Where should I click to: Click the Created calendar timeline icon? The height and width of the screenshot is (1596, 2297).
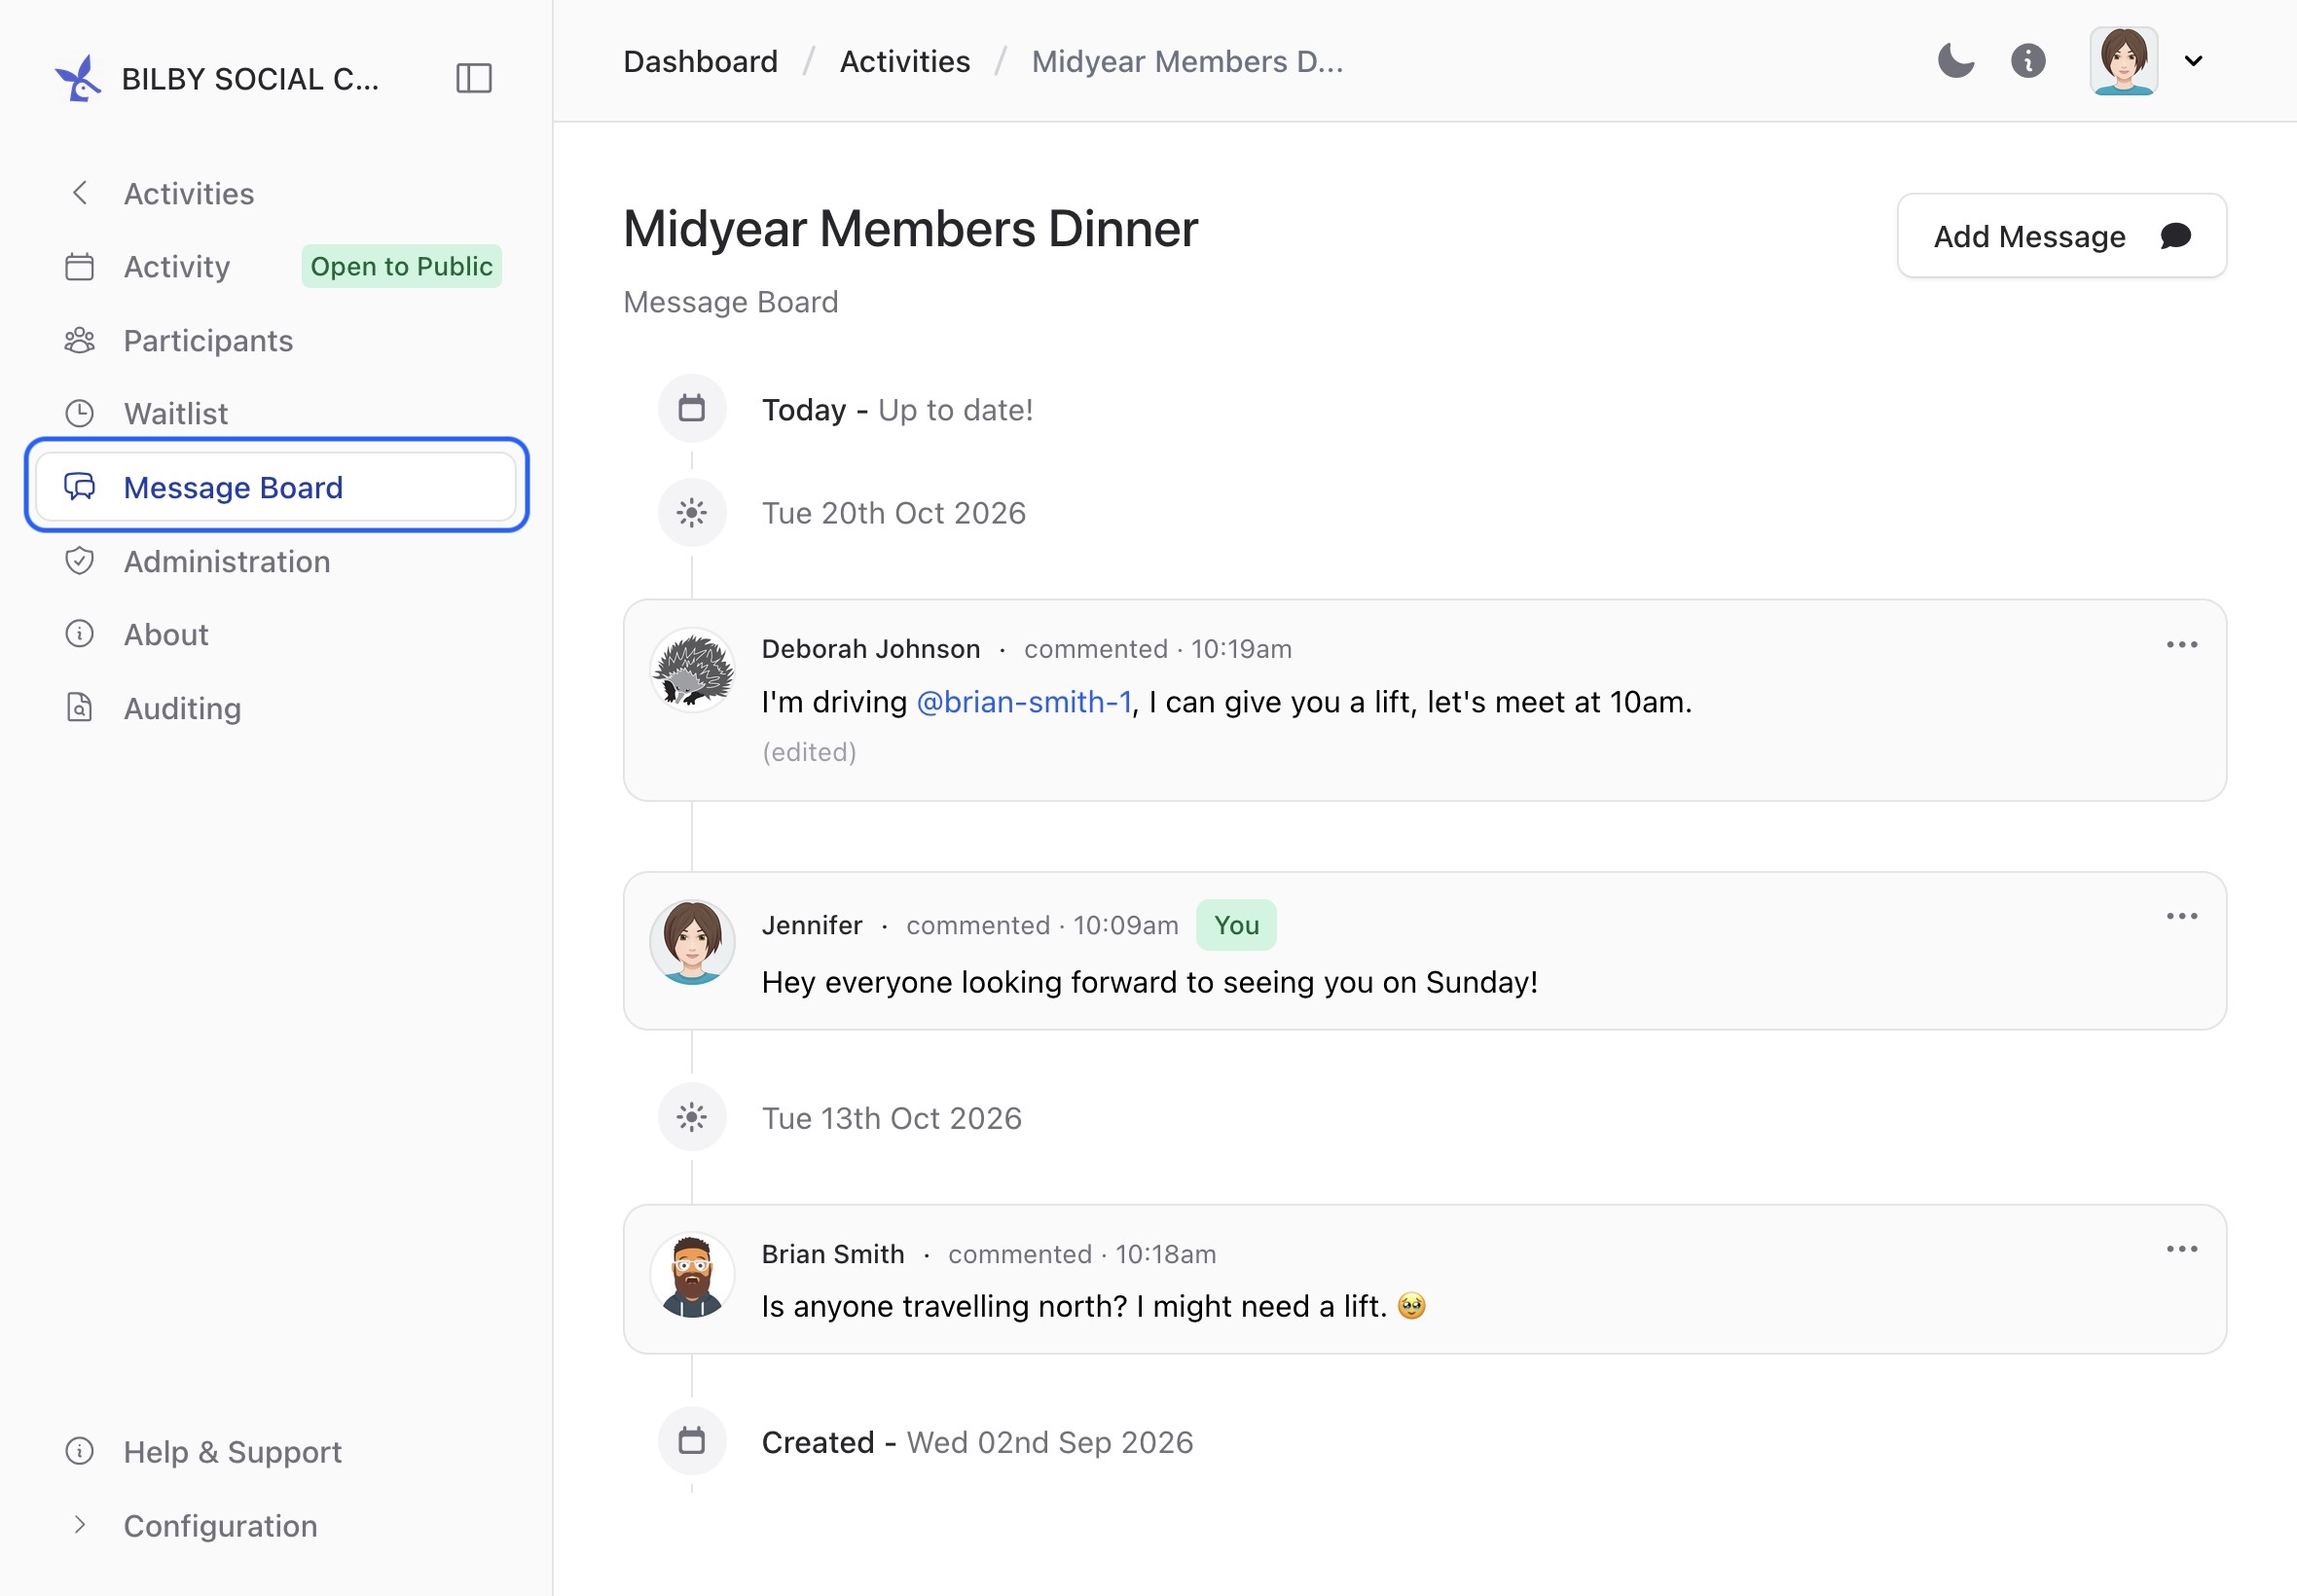(692, 1441)
